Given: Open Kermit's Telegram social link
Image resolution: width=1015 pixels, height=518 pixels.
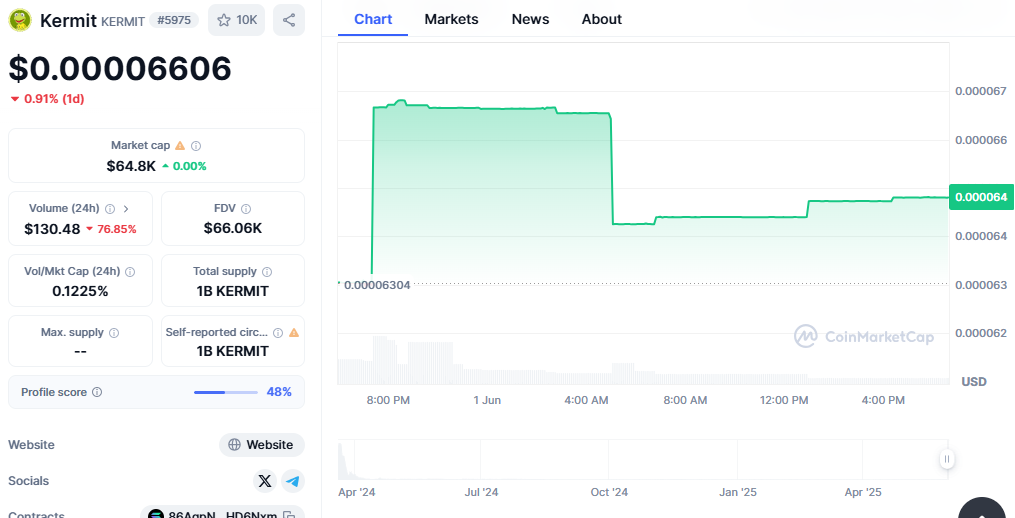Looking at the screenshot, I should coord(293,481).
